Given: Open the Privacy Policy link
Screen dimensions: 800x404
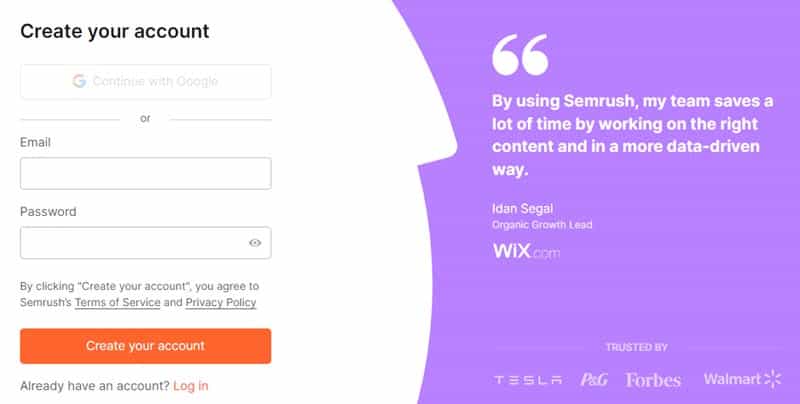Looking at the screenshot, I should click(220, 302).
